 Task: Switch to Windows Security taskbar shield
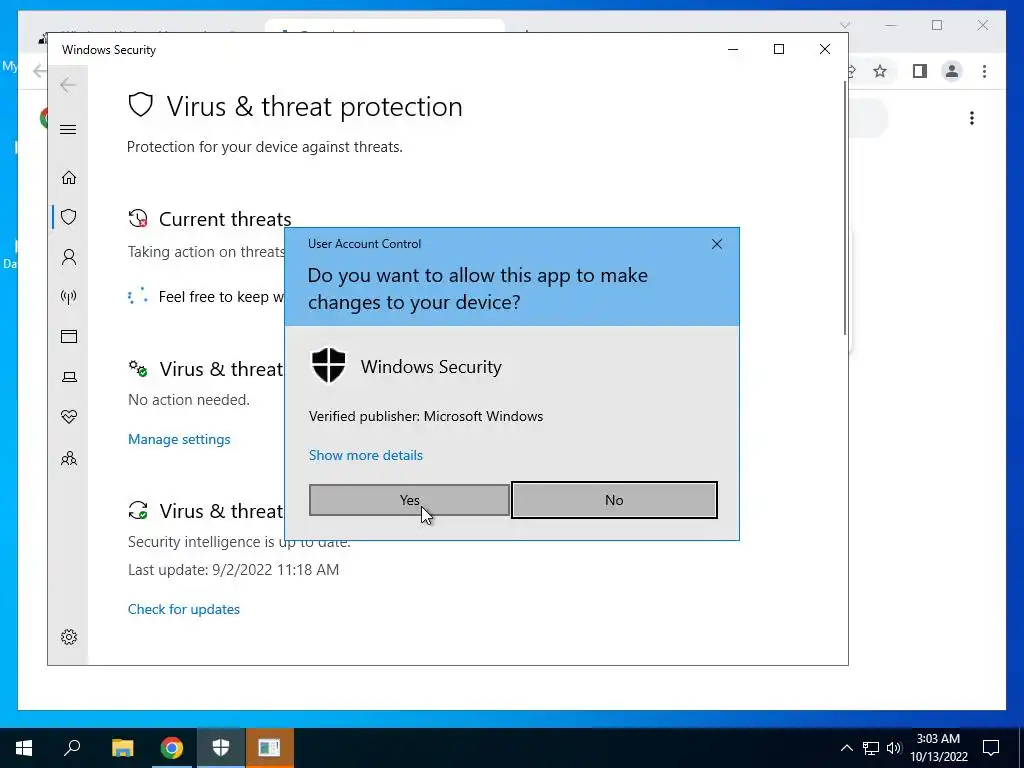coord(221,748)
